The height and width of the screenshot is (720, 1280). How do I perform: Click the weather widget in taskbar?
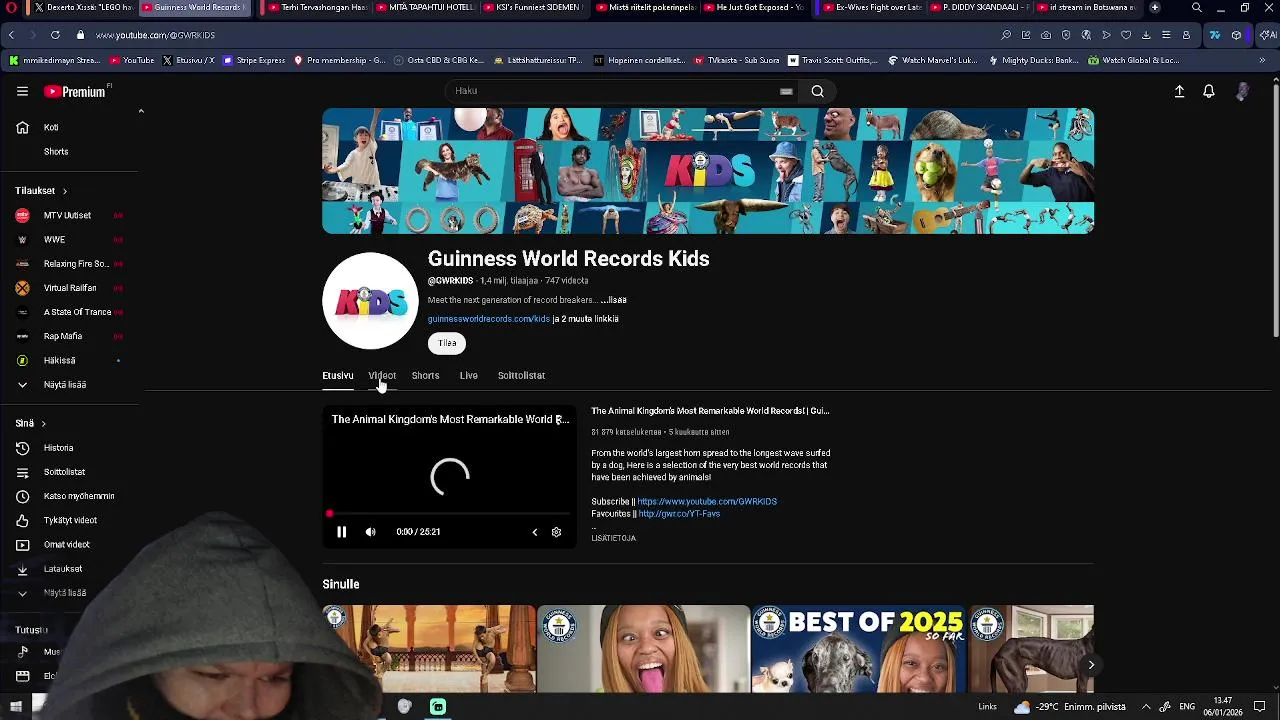(1068, 707)
